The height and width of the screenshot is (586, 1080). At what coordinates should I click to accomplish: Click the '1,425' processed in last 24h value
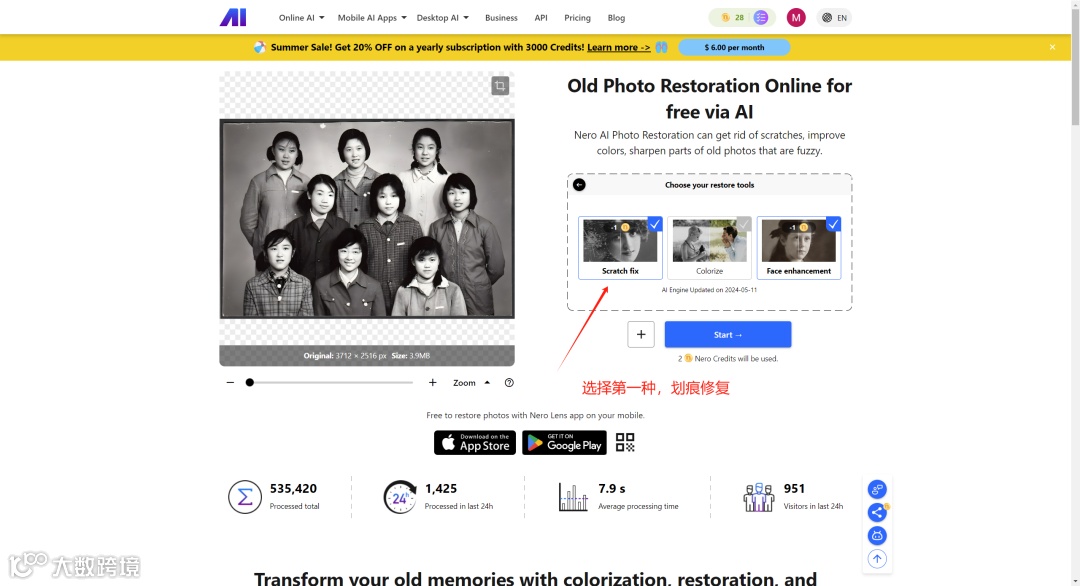[x=441, y=488]
